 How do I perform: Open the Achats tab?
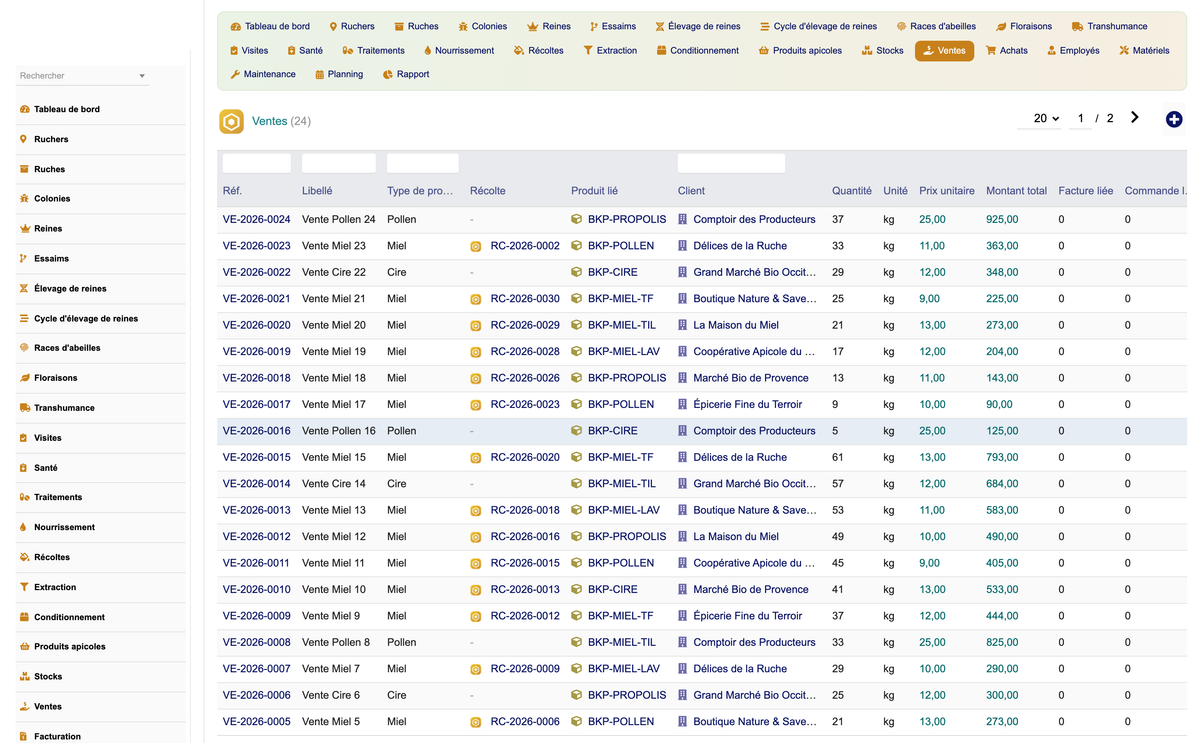tap(1006, 50)
